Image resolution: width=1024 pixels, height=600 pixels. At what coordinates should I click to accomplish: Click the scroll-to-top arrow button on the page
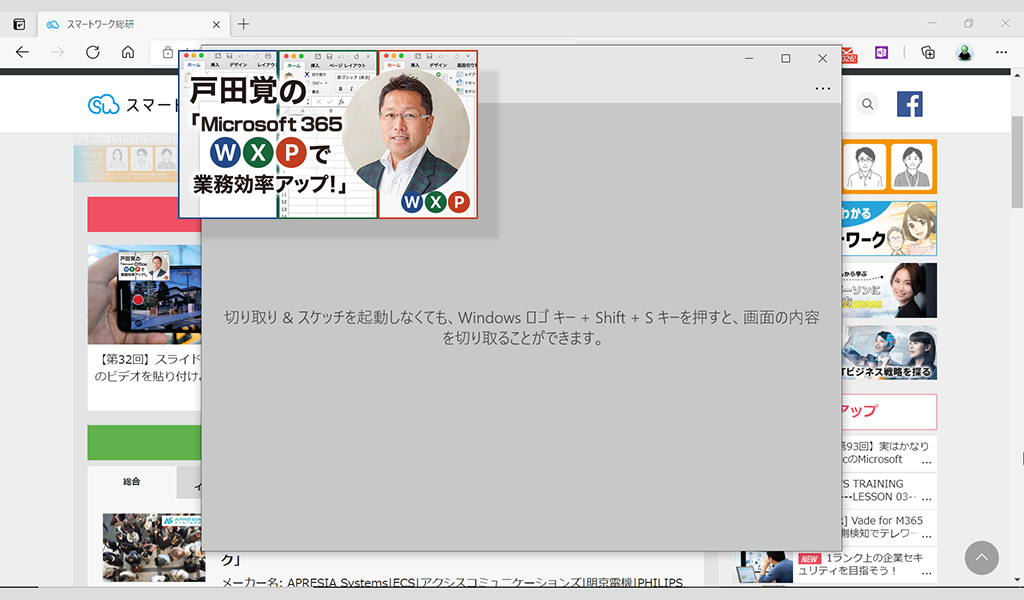click(982, 558)
